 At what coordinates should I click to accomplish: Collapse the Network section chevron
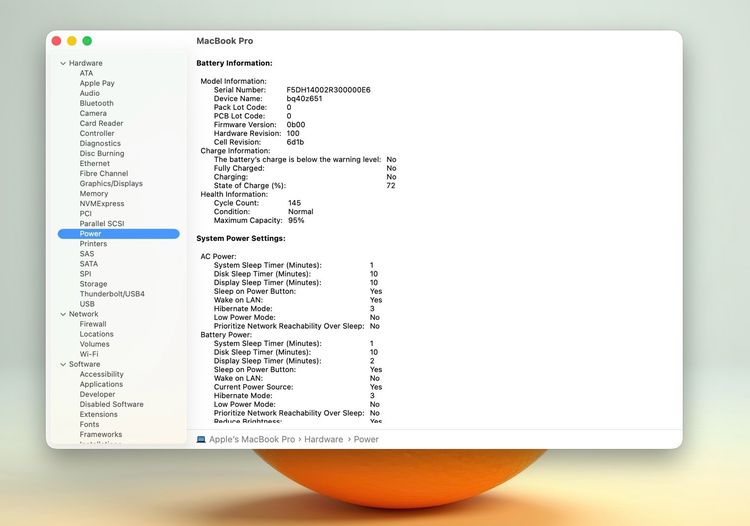pos(63,314)
